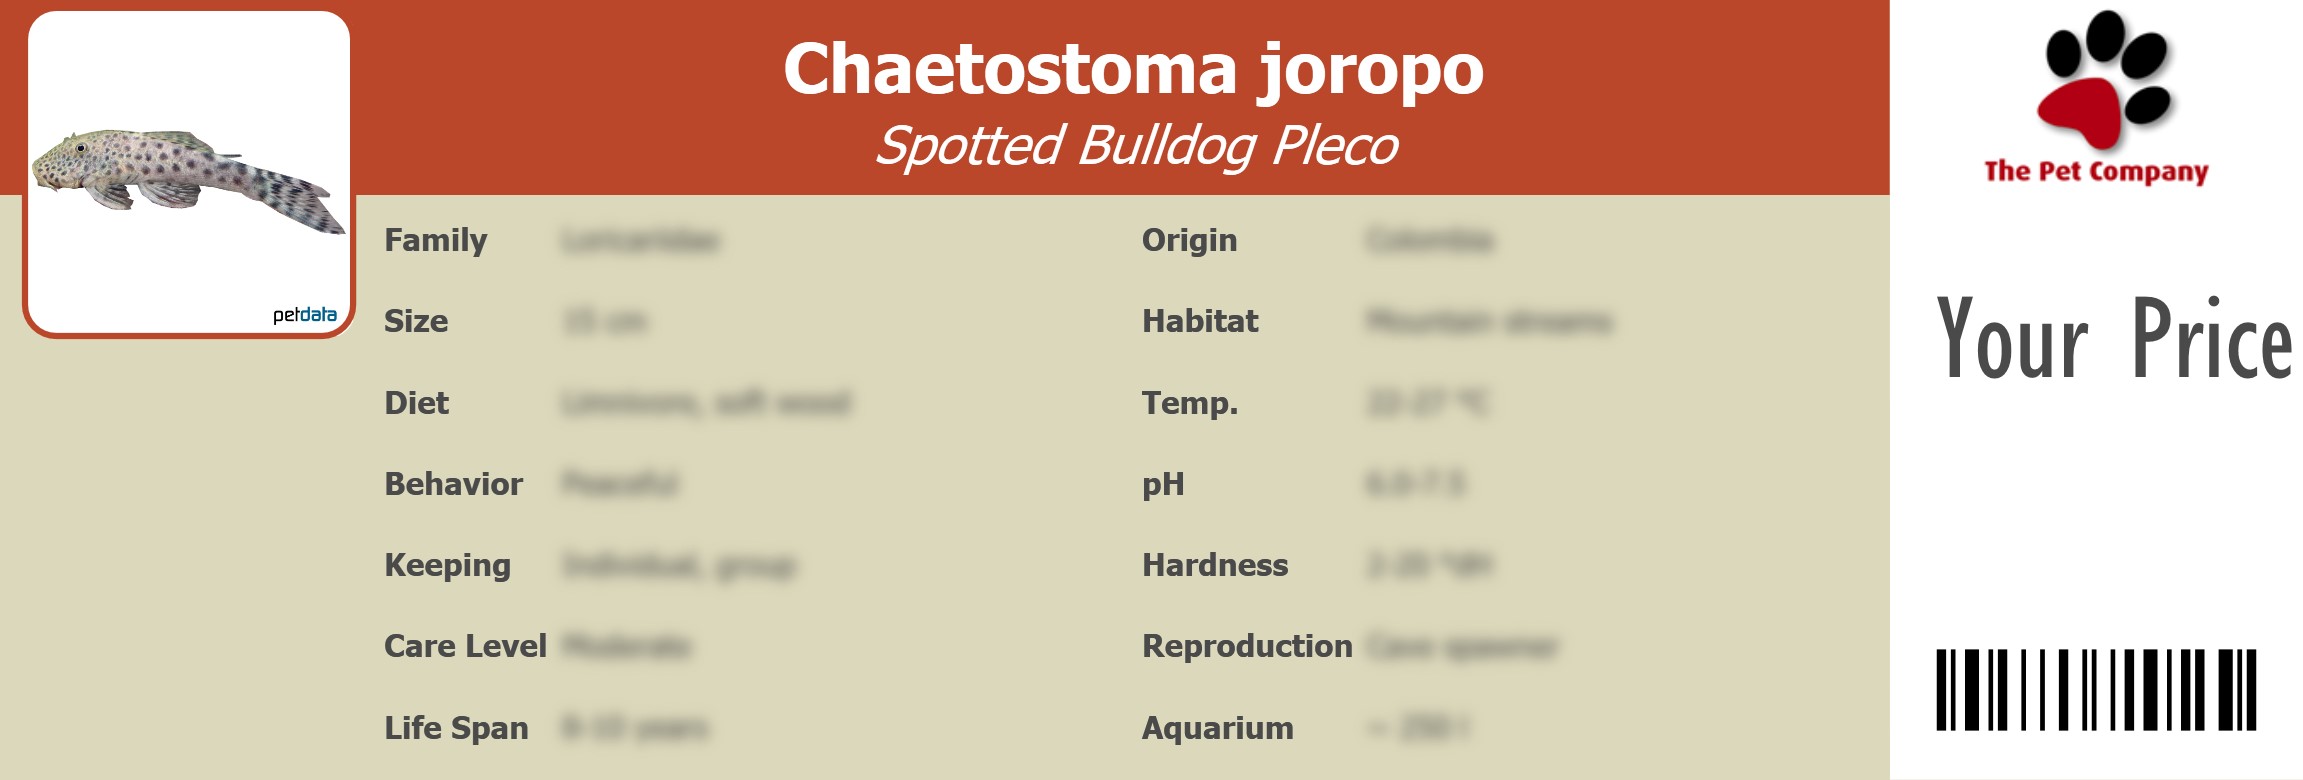Click the petdata logo under the fish
Image resolution: width=2303 pixels, height=780 pixels.
305,315
